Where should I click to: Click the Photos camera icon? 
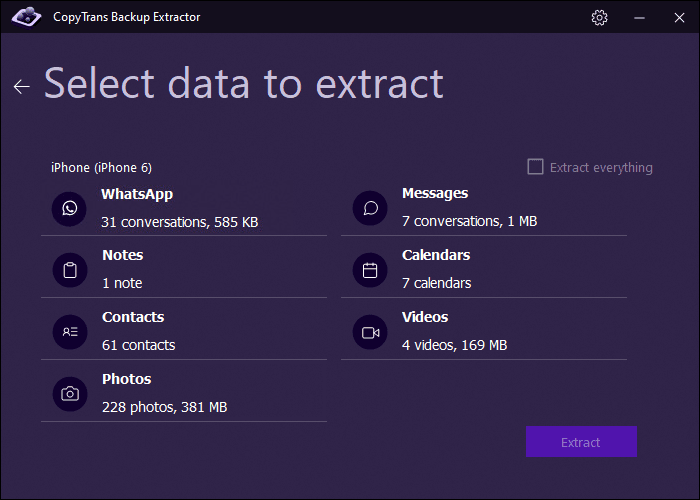point(70,394)
